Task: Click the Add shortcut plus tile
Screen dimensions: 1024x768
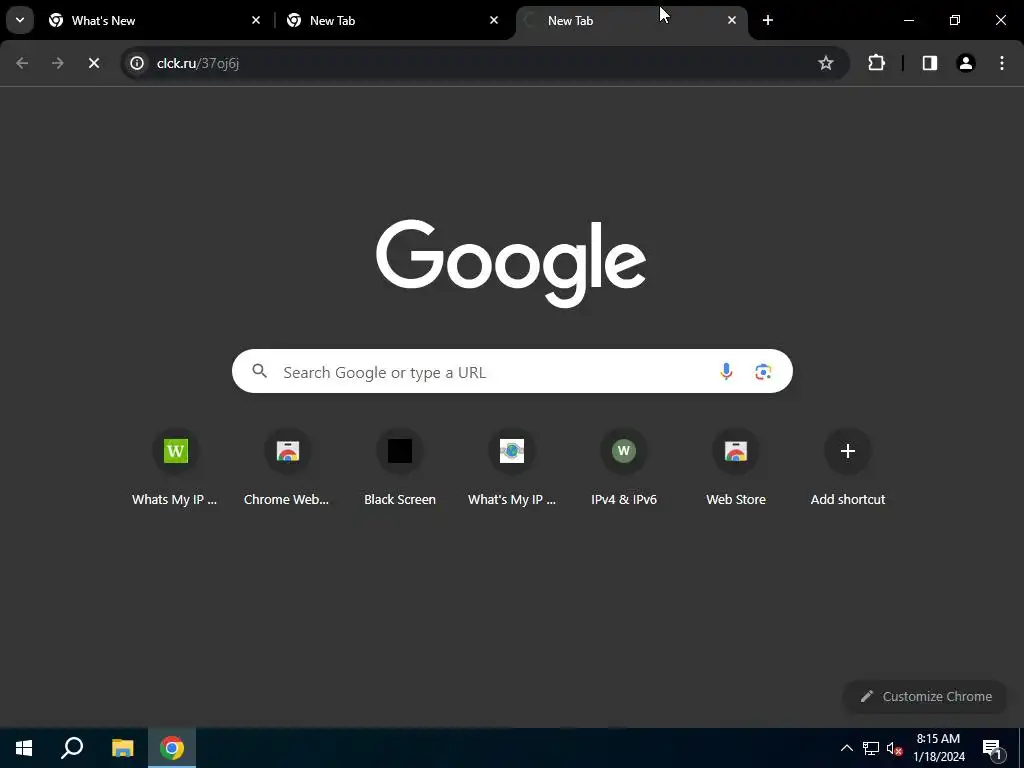Action: pos(848,467)
